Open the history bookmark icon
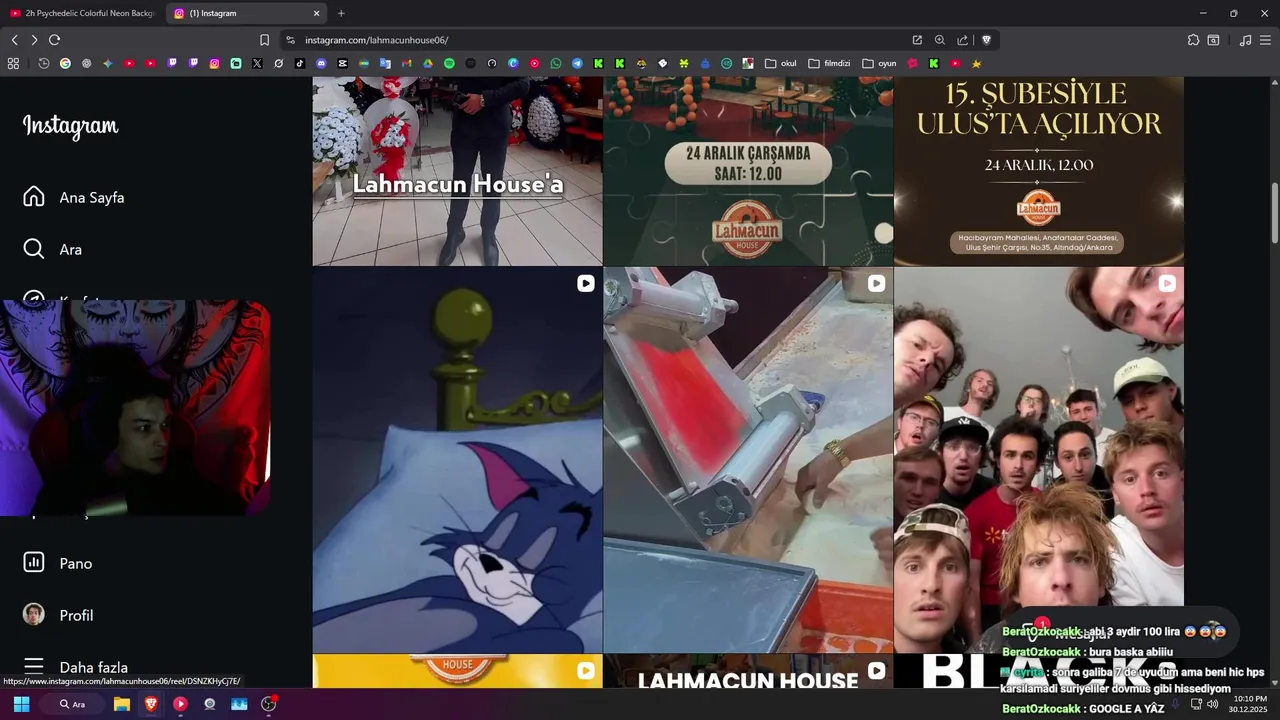1280x720 pixels. tap(44, 63)
